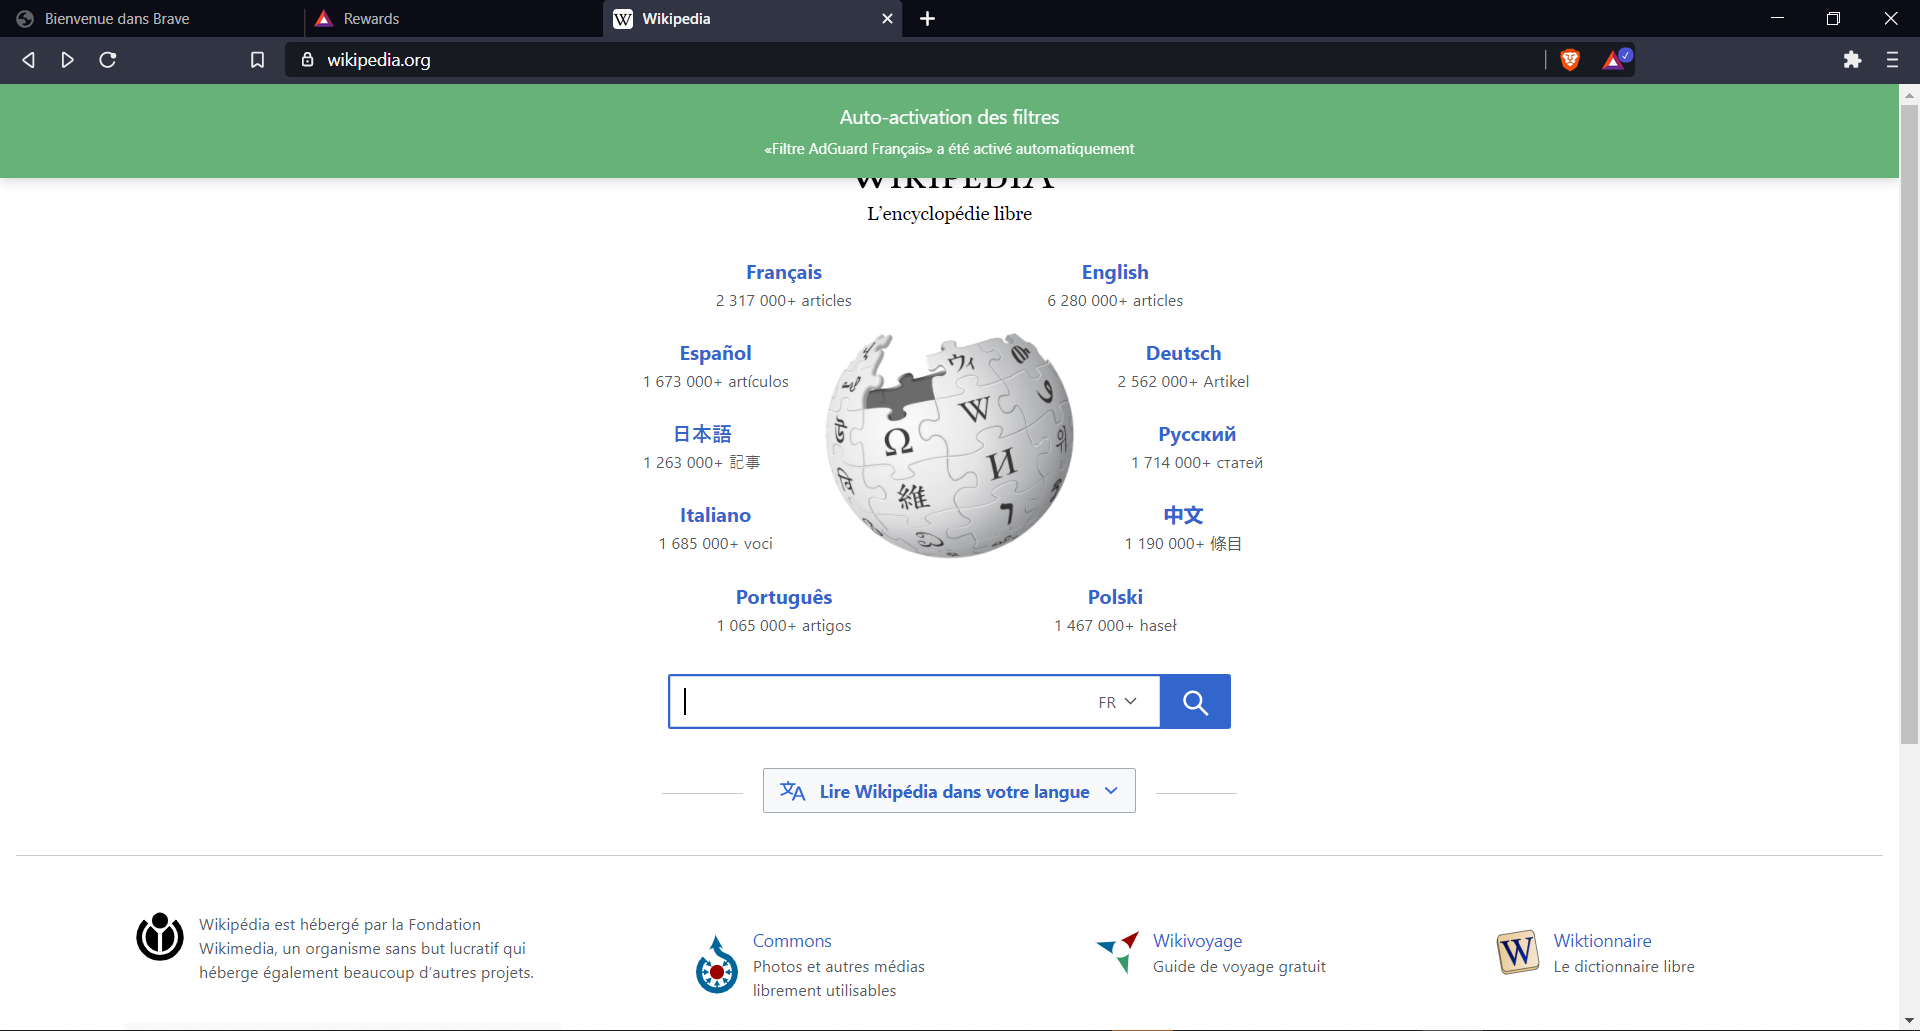Switch to the Rewards tab
Image resolution: width=1920 pixels, height=1031 pixels.
point(452,19)
